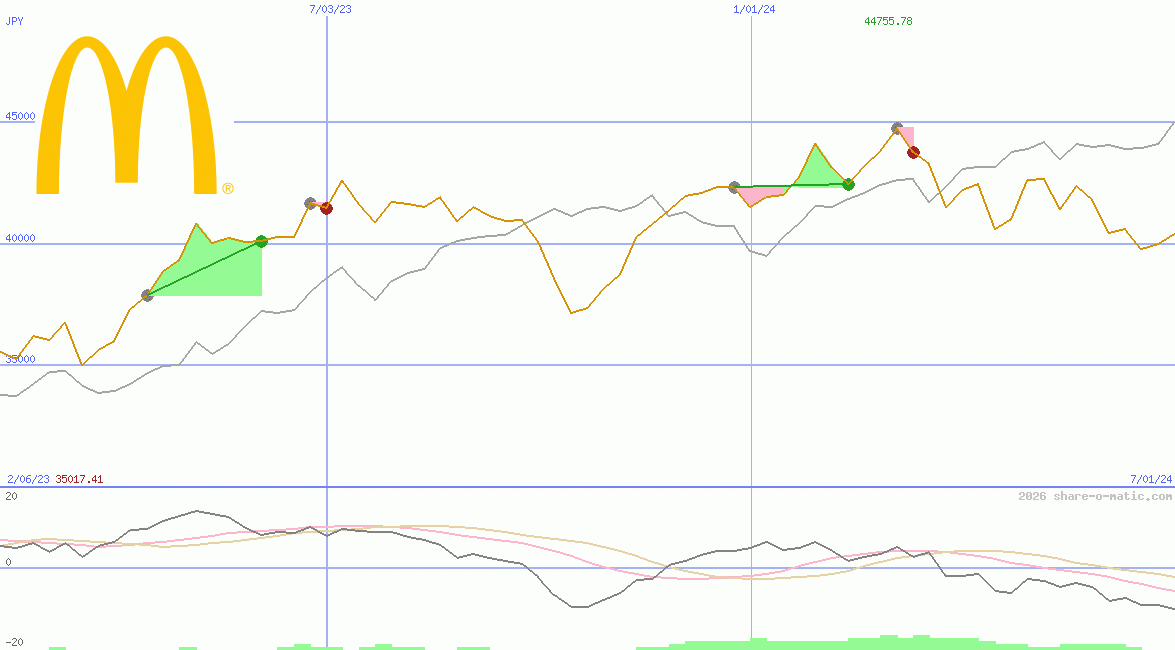The height and width of the screenshot is (650, 1175).
Task: Click the gray marker left of 1/01/24 line
Action: click(734, 187)
